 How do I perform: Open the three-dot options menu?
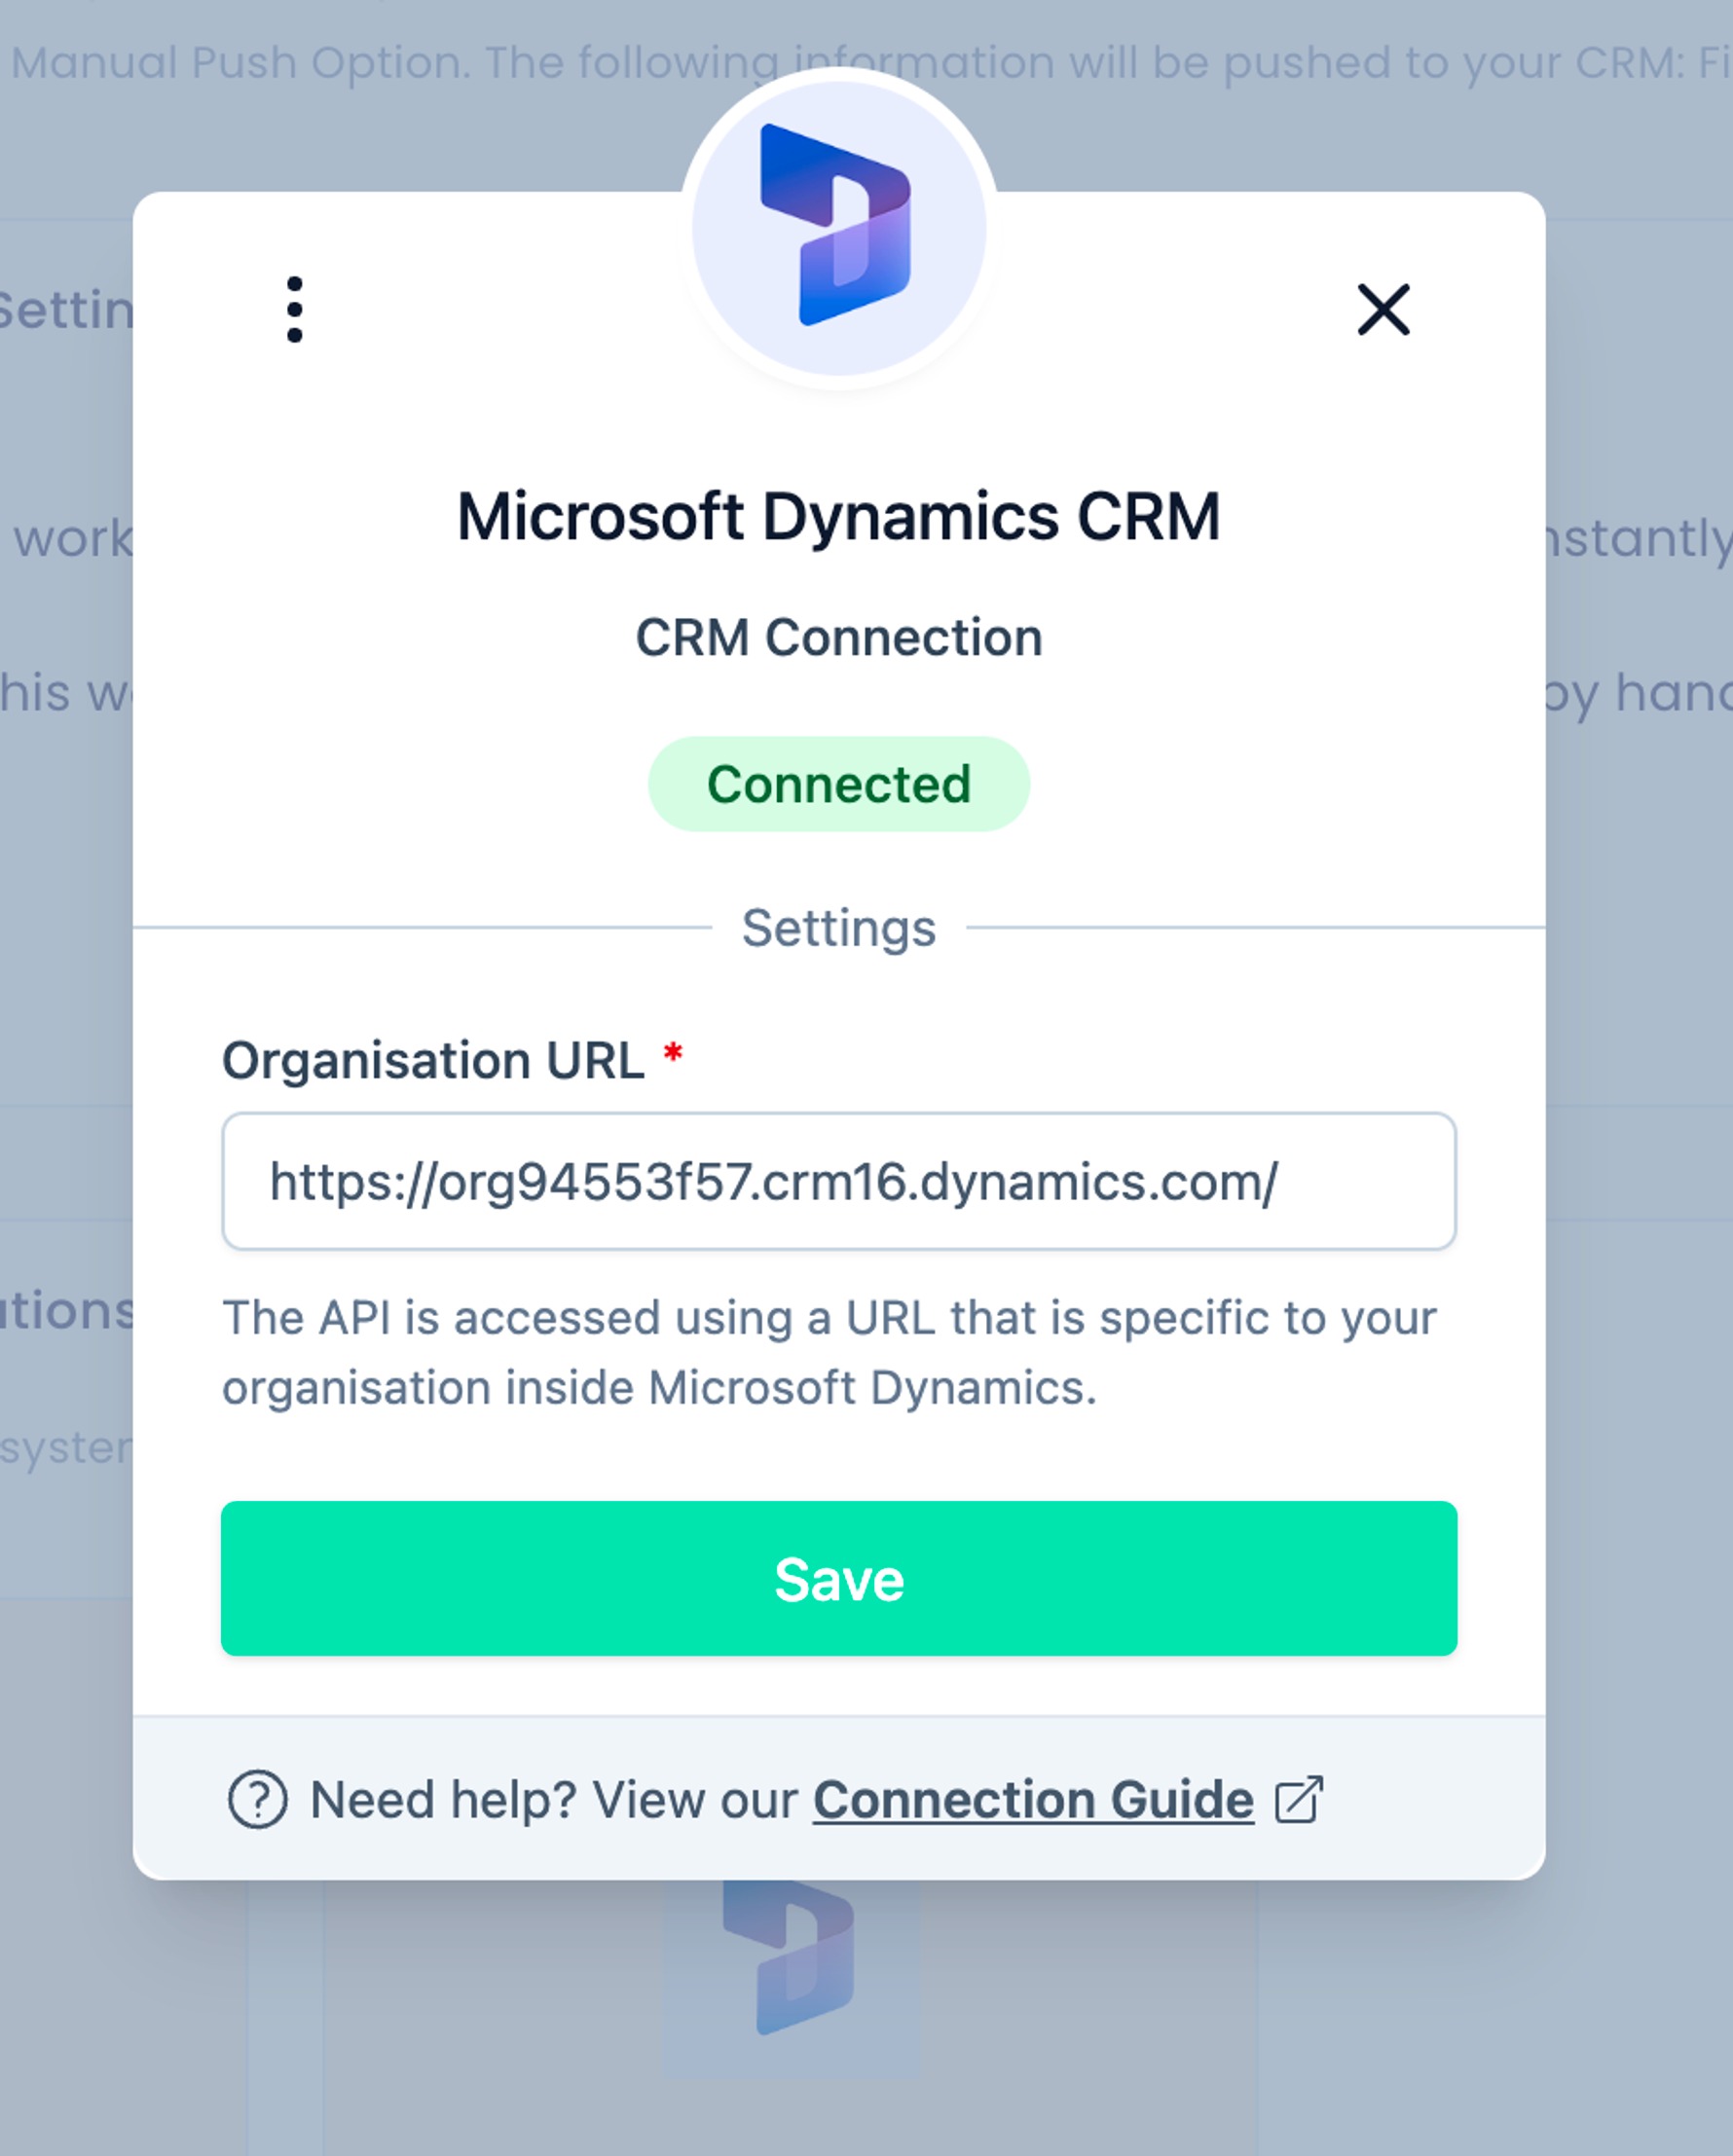294,309
